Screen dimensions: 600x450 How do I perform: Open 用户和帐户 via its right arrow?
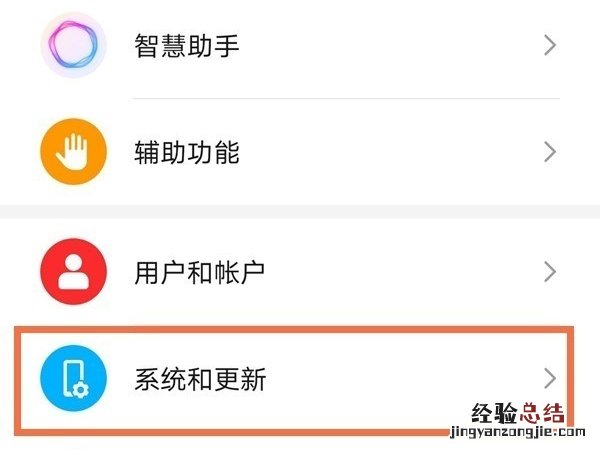[549, 271]
